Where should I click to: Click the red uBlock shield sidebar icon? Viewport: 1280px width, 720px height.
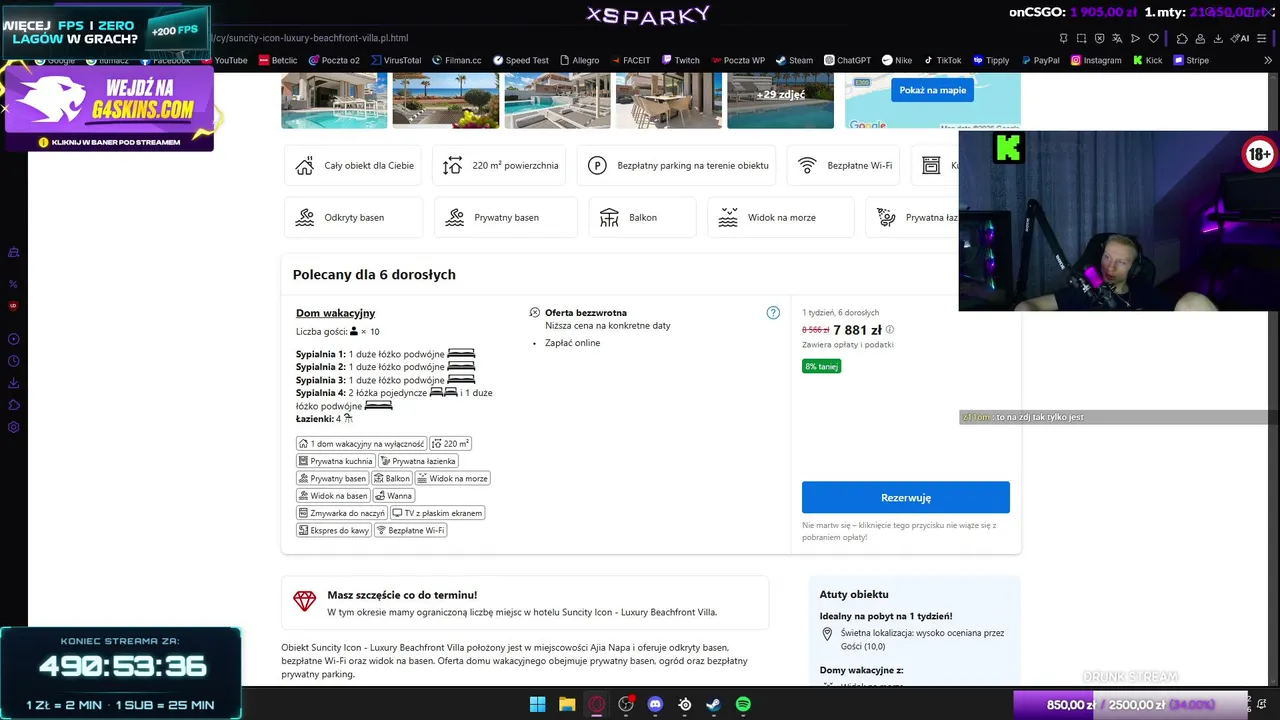click(x=13, y=306)
